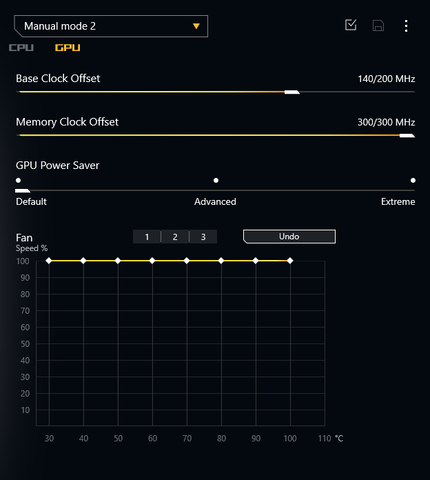The width and height of the screenshot is (430, 480).
Task: Select fan preset 3
Action: point(203,237)
